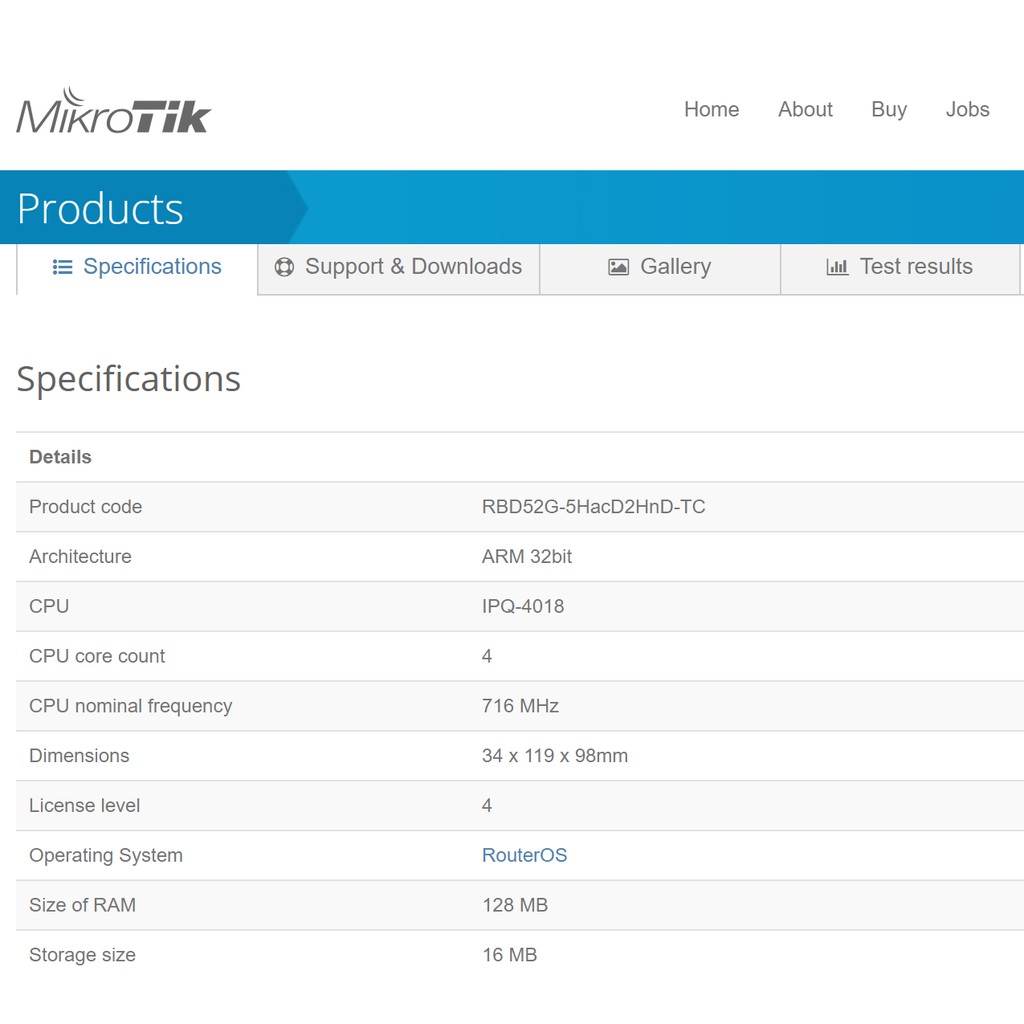Select product code RBD52G-5HacD2HnD-TC

pyautogui.click(x=594, y=507)
